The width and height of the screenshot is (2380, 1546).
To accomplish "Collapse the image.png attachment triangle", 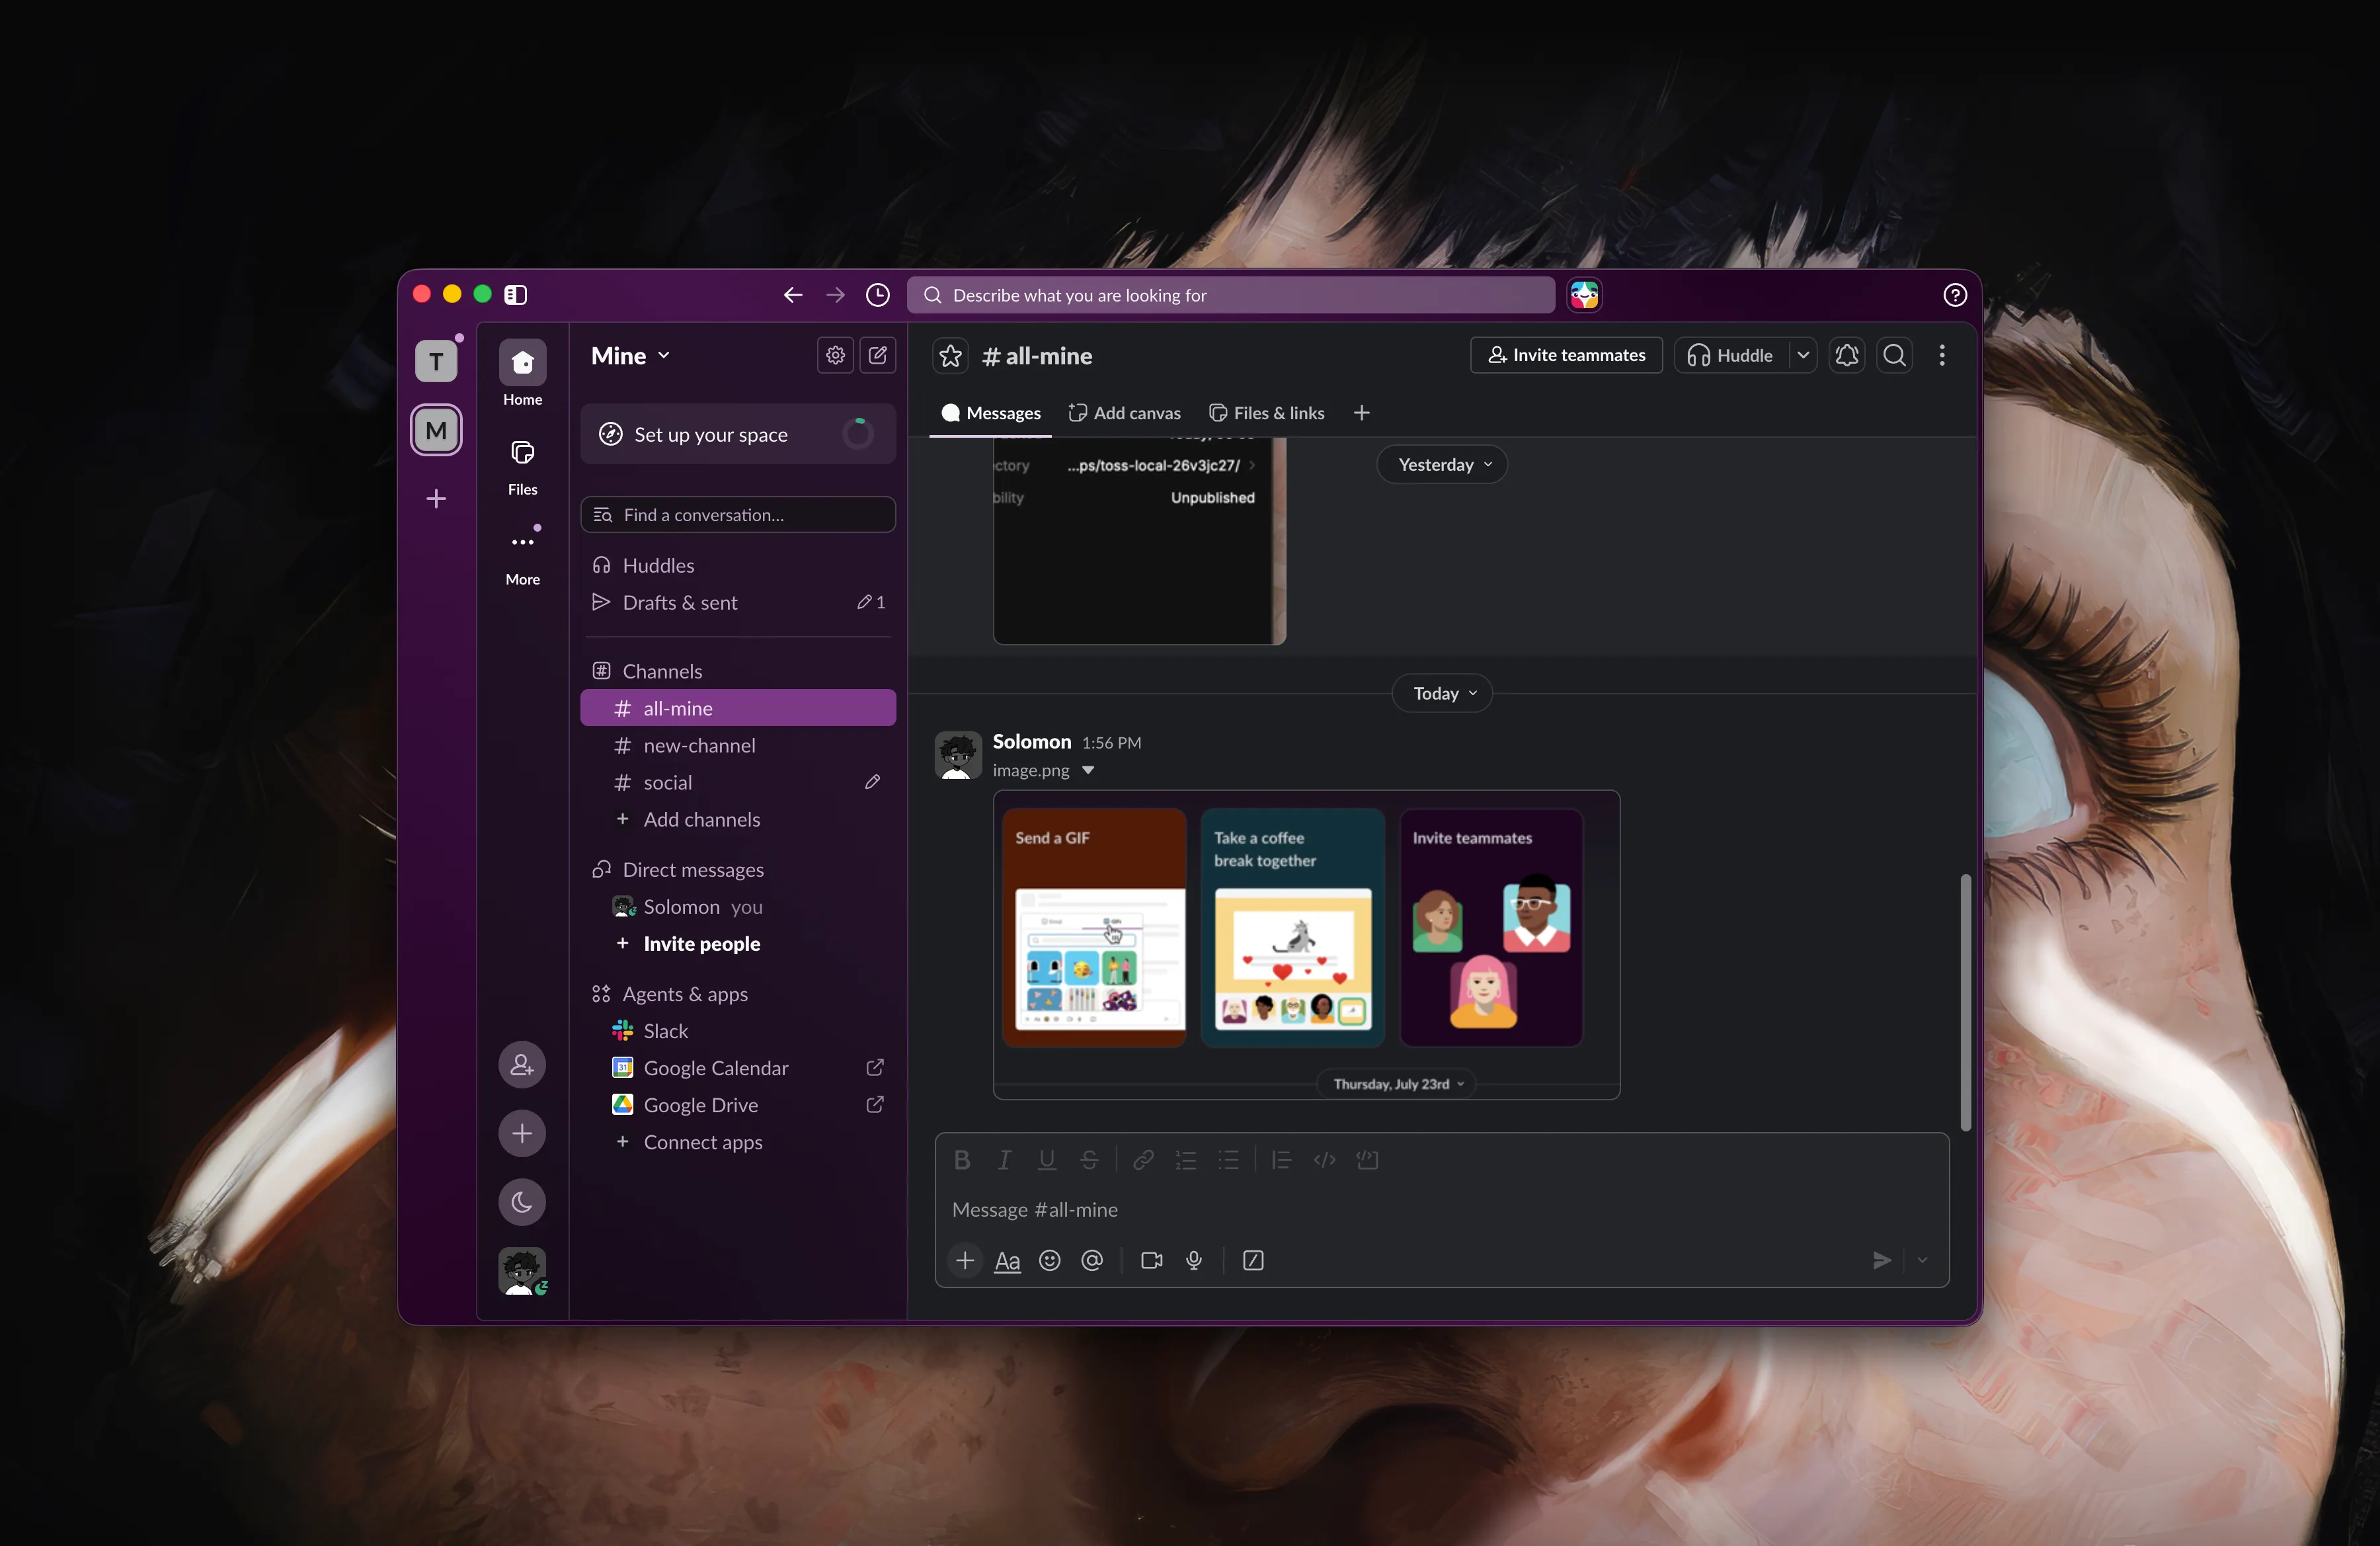I will coord(1088,770).
